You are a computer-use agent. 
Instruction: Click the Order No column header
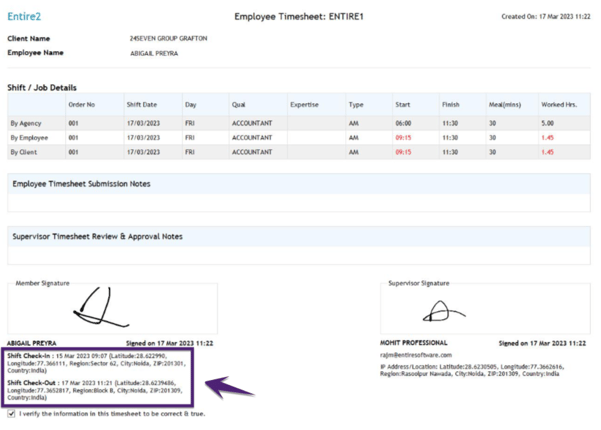tap(82, 105)
